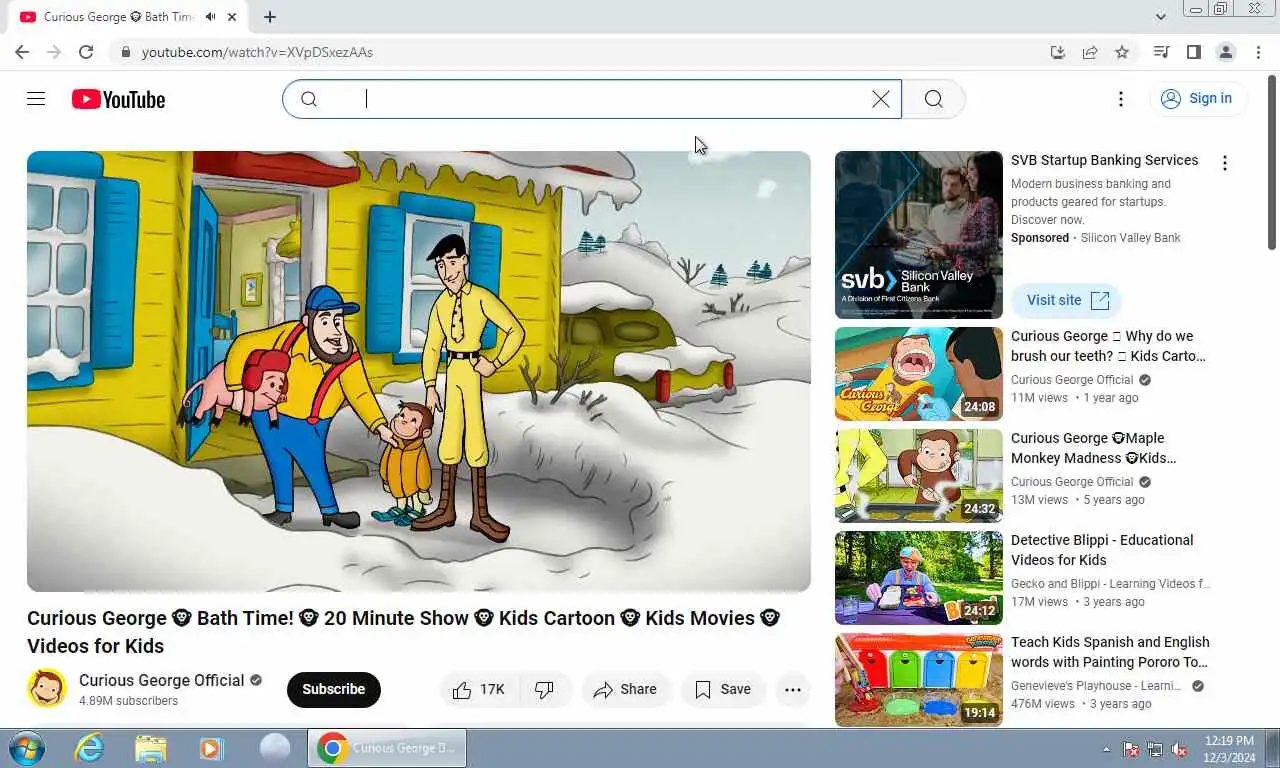Dislike the video with thumbs down
Viewport: 1280px width, 768px height.
coord(545,689)
